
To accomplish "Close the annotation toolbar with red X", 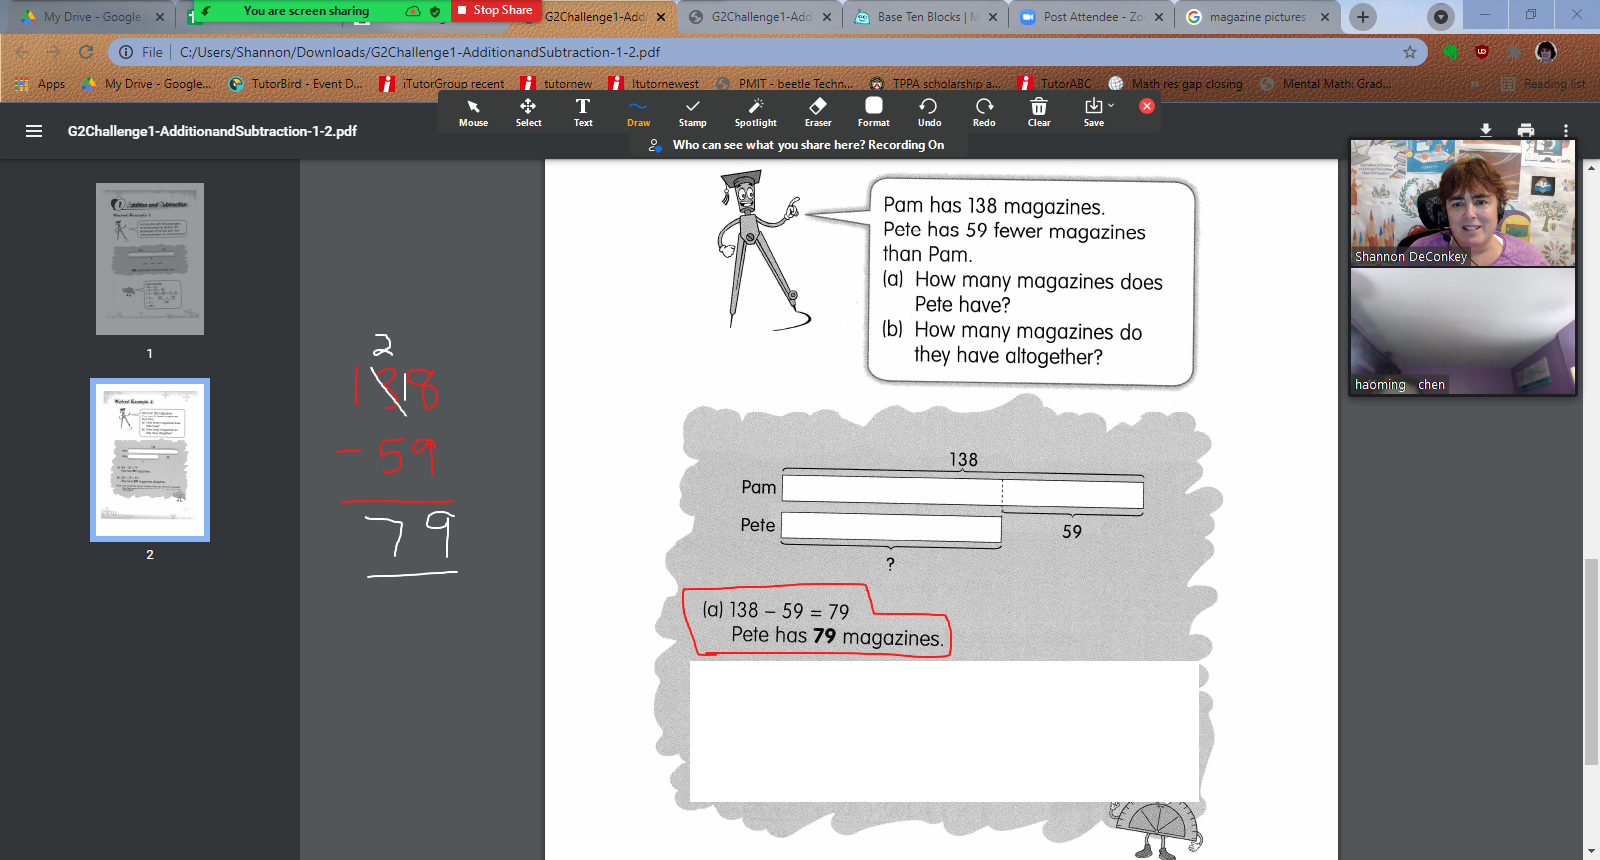I will coord(1147,106).
